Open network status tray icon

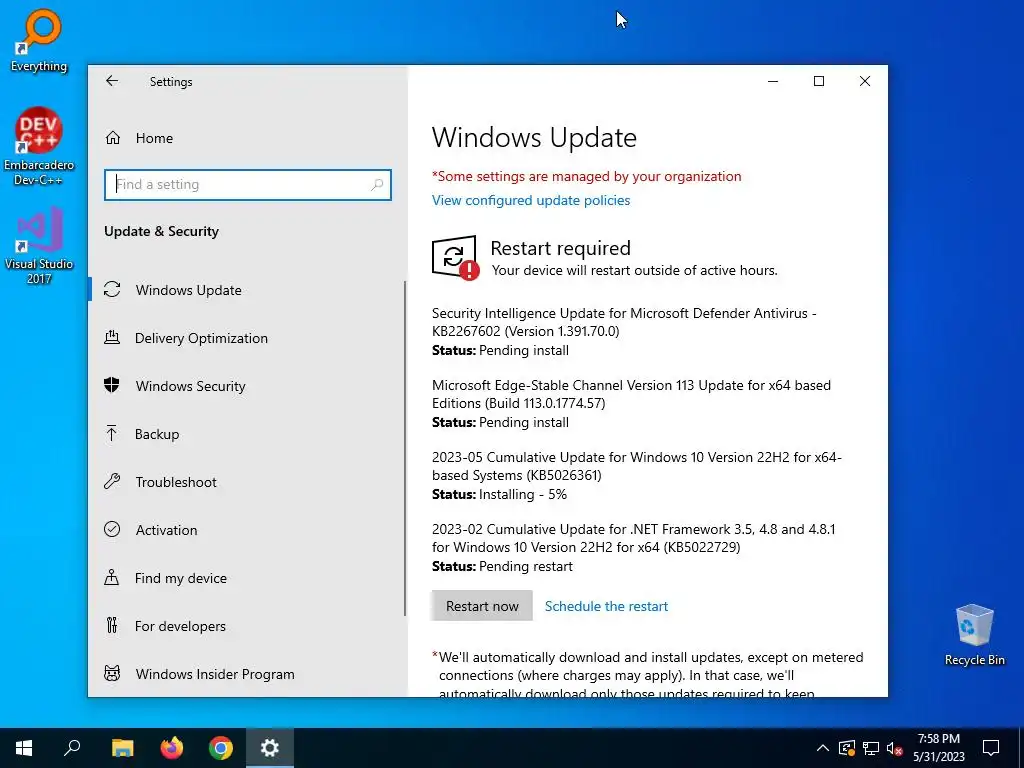(x=871, y=748)
